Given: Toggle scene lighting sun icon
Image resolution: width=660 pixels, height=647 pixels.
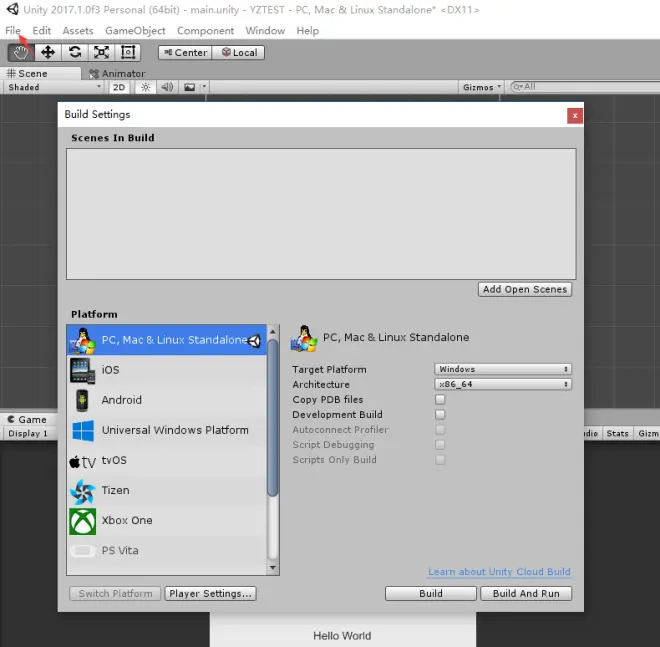Looking at the screenshot, I should (x=146, y=87).
